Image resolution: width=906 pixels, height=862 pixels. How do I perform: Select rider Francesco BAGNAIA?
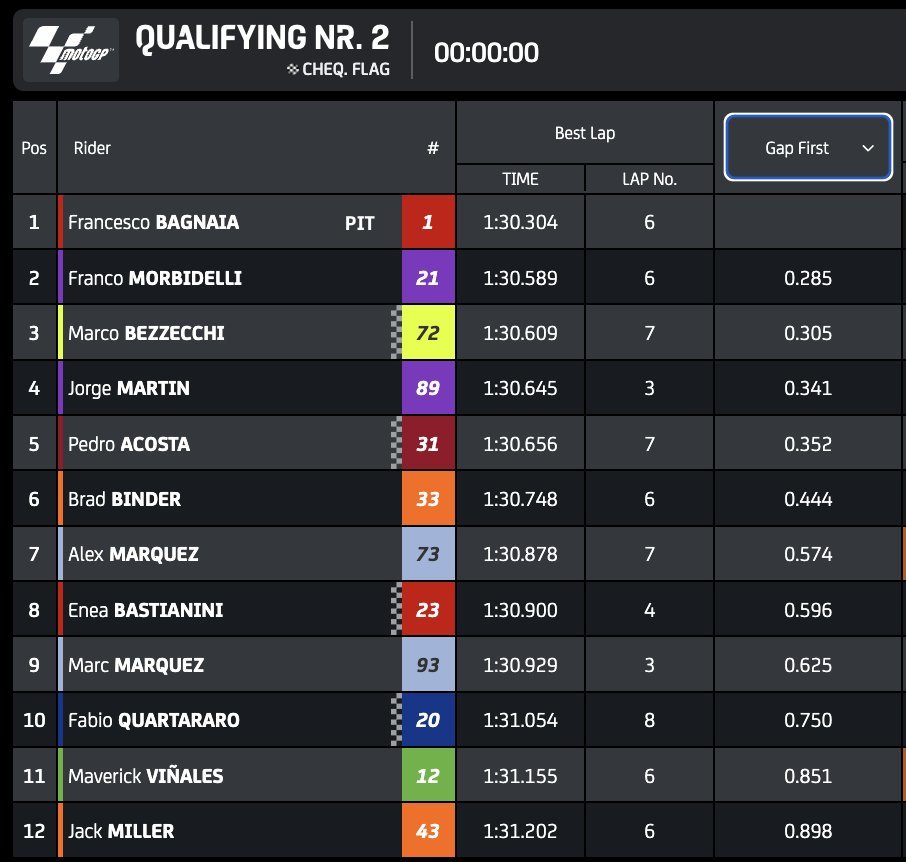pyautogui.click(x=153, y=222)
